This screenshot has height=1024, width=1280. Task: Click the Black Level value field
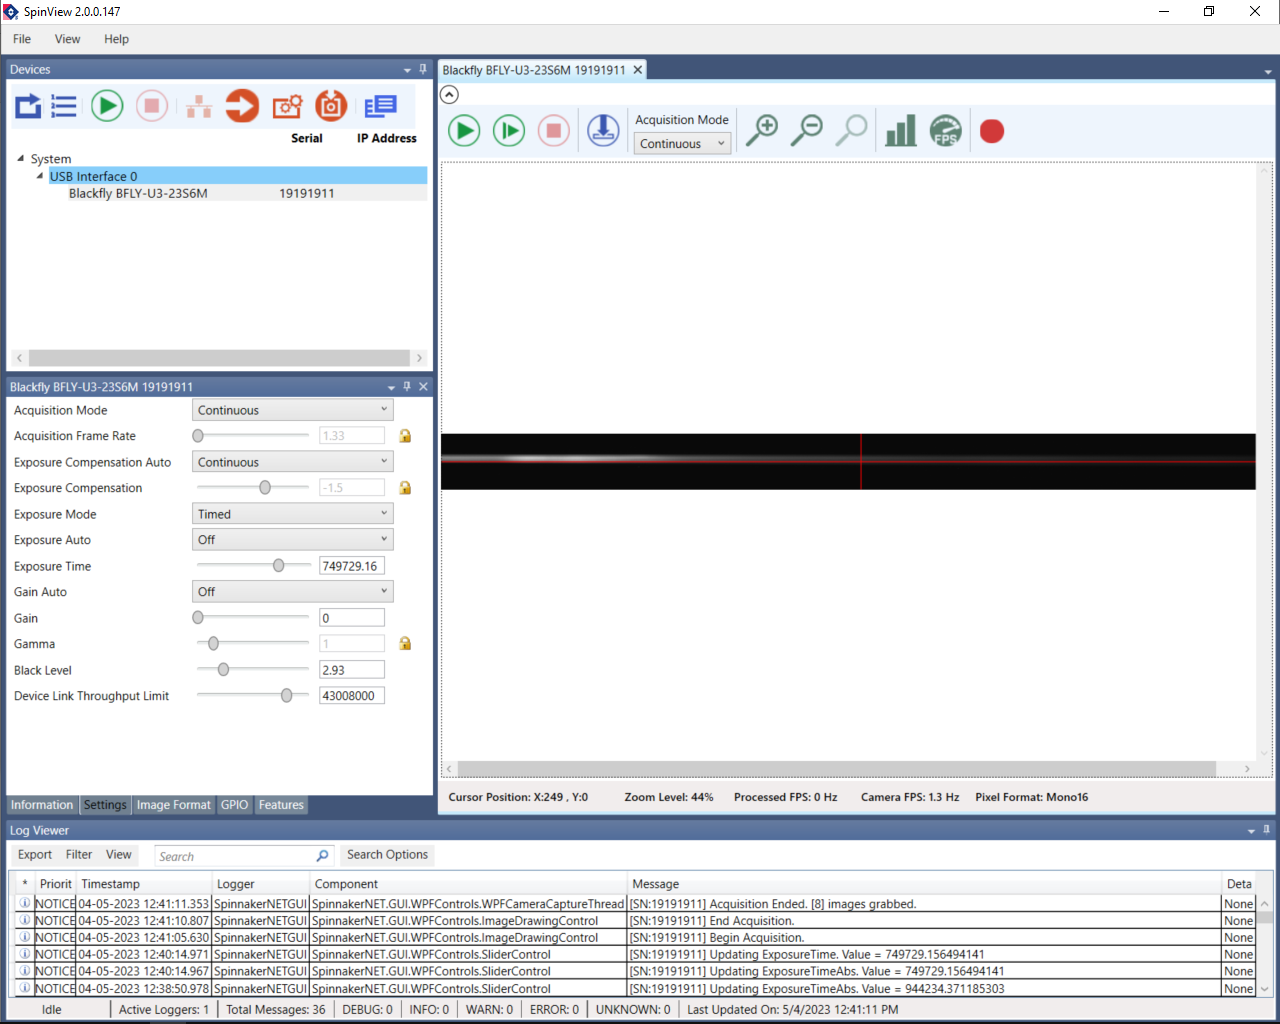[x=351, y=670]
